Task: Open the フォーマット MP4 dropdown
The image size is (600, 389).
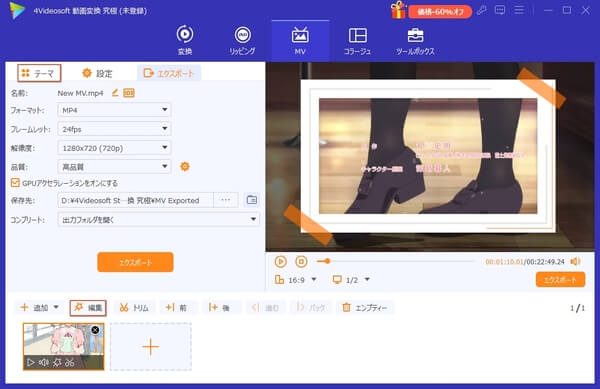Action: (x=114, y=110)
